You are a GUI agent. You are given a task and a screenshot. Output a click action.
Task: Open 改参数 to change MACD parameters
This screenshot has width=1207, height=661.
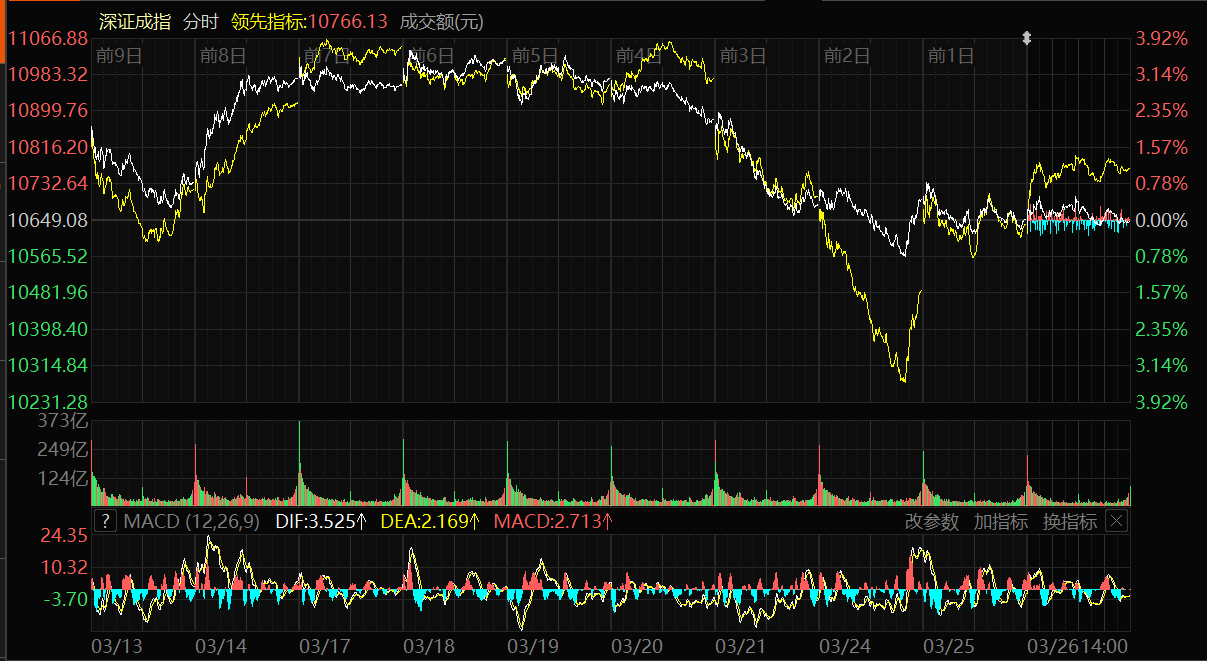coord(931,521)
